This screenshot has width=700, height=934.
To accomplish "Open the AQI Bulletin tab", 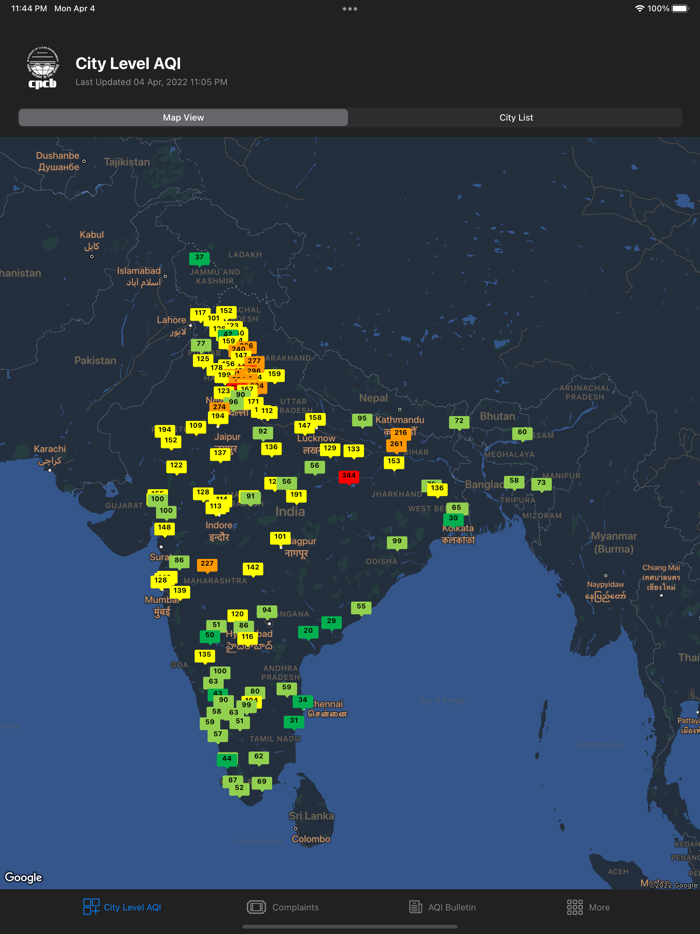I will [x=442, y=907].
